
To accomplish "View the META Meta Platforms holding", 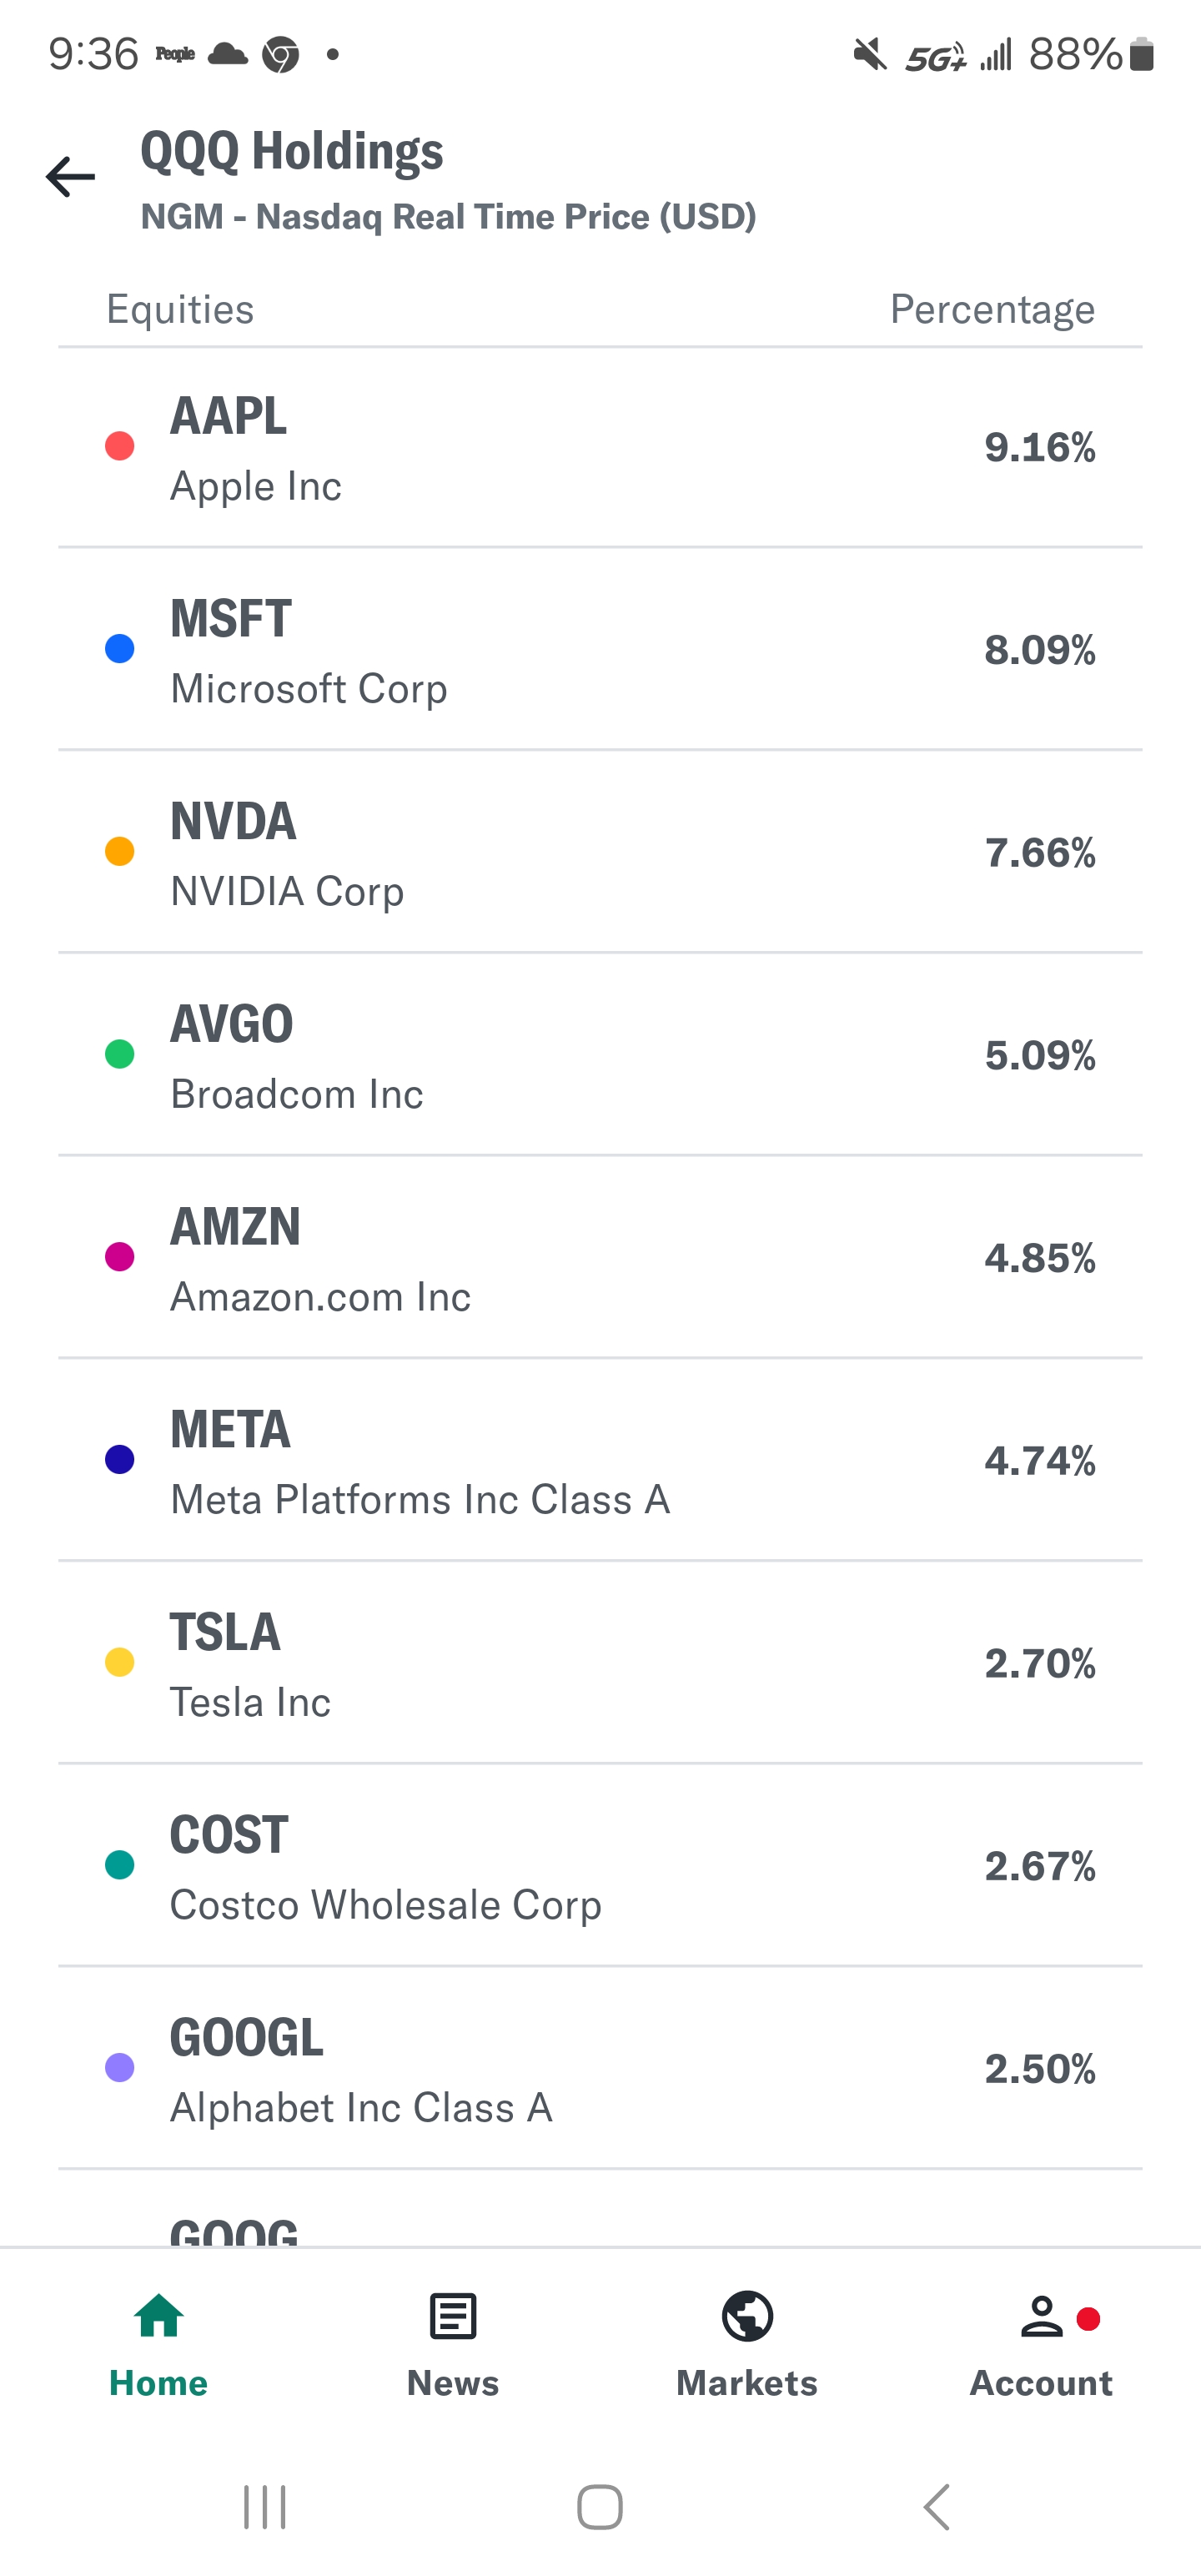I will 600,1462.
